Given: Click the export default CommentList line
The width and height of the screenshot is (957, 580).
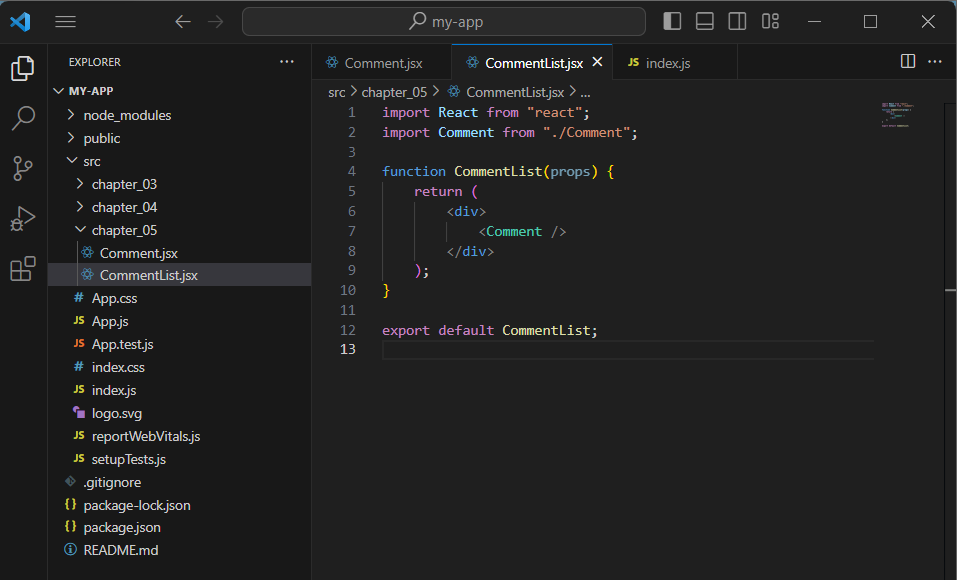Looking at the screenshot, I should tap(489, 330).
